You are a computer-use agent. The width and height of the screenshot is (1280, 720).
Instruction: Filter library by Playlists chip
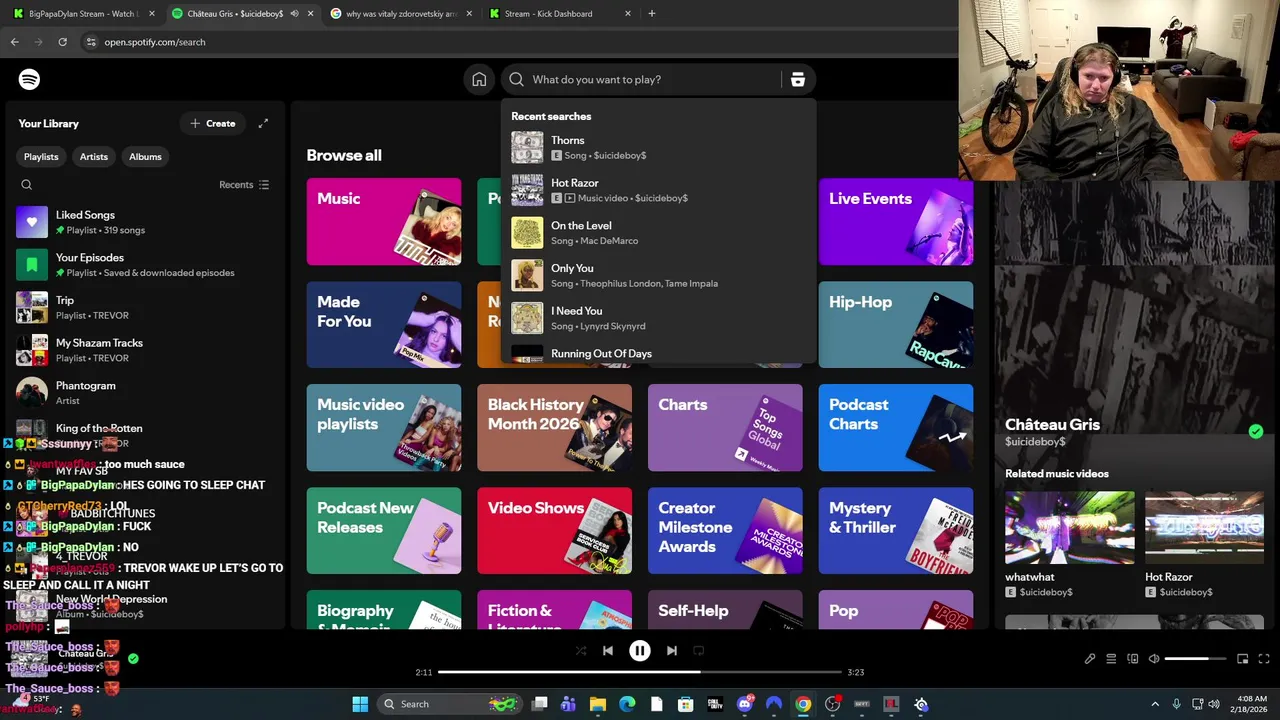pos(41,157)
